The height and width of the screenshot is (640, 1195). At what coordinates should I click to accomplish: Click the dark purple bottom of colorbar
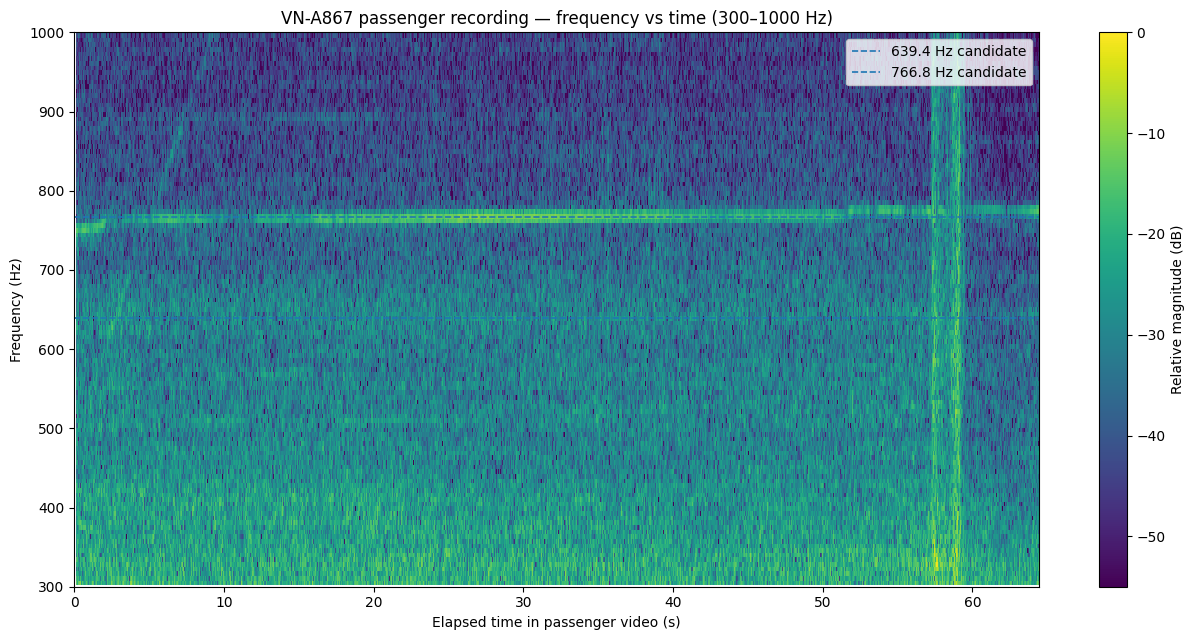[x=1112, y=583]
